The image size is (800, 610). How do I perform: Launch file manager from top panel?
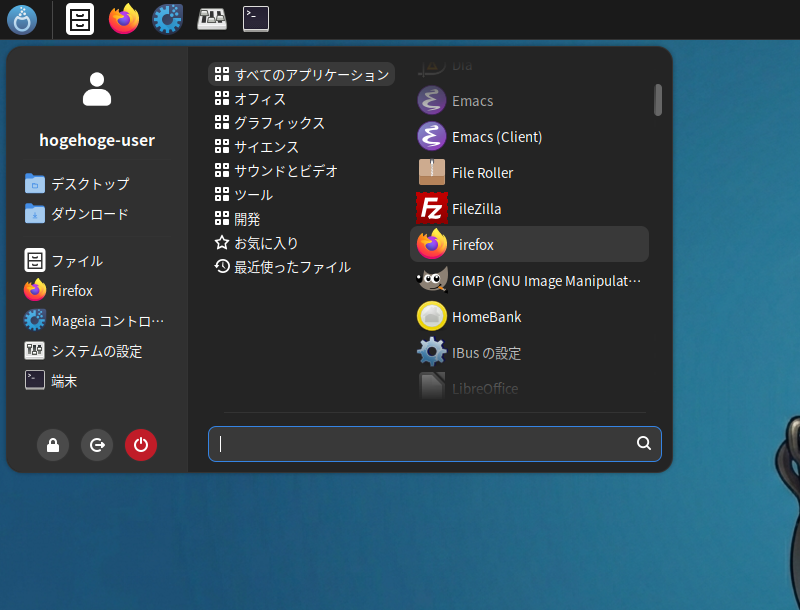(80, 19)
